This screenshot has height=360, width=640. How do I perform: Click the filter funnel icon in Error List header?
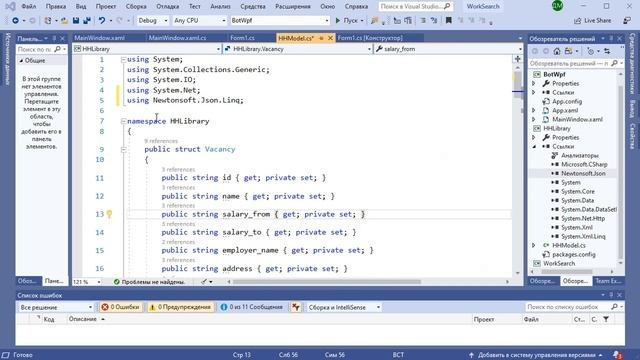(x=606, y=319)
